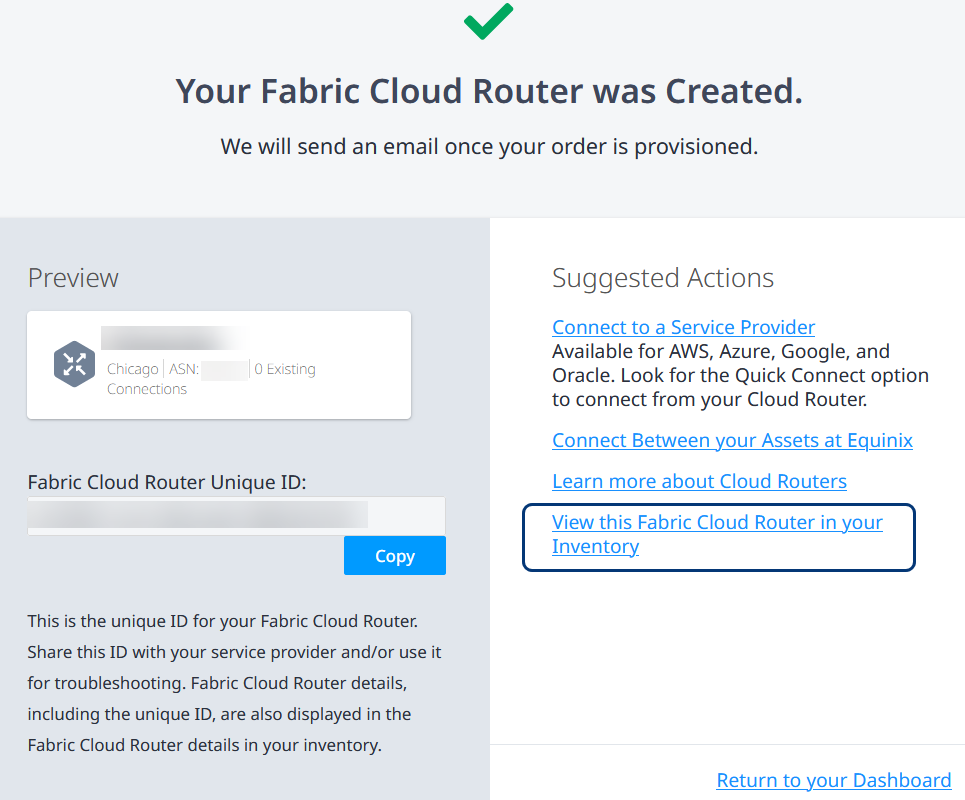Image resolution: width=965 pixels, height=800 pixels.
Task: Click 'Chicago' location text in preview card
Action: (132, 369)
